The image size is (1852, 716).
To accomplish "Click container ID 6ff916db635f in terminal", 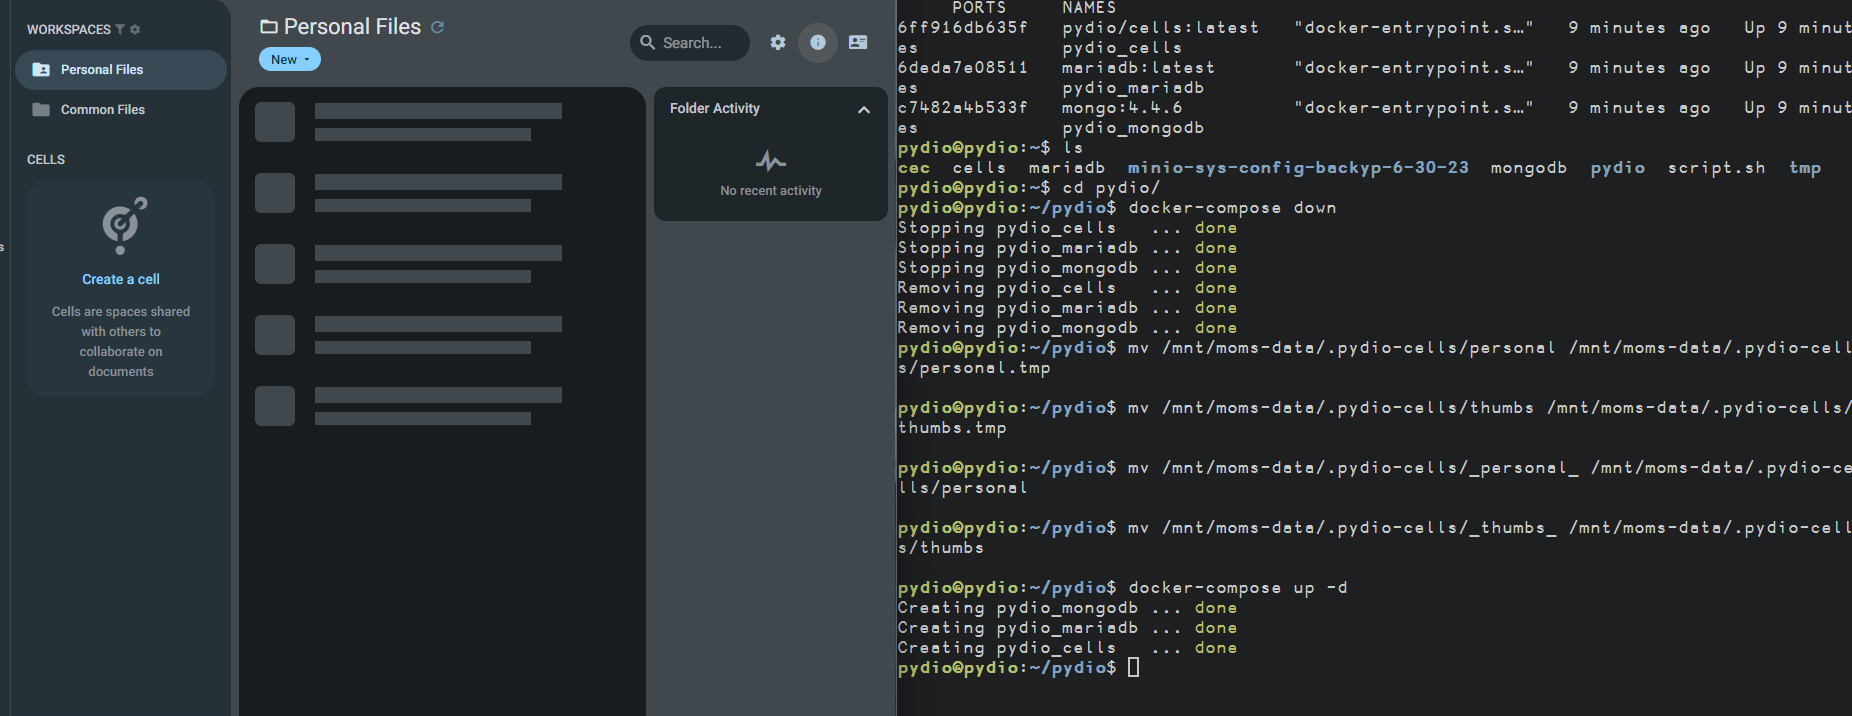I will point(963,28).
